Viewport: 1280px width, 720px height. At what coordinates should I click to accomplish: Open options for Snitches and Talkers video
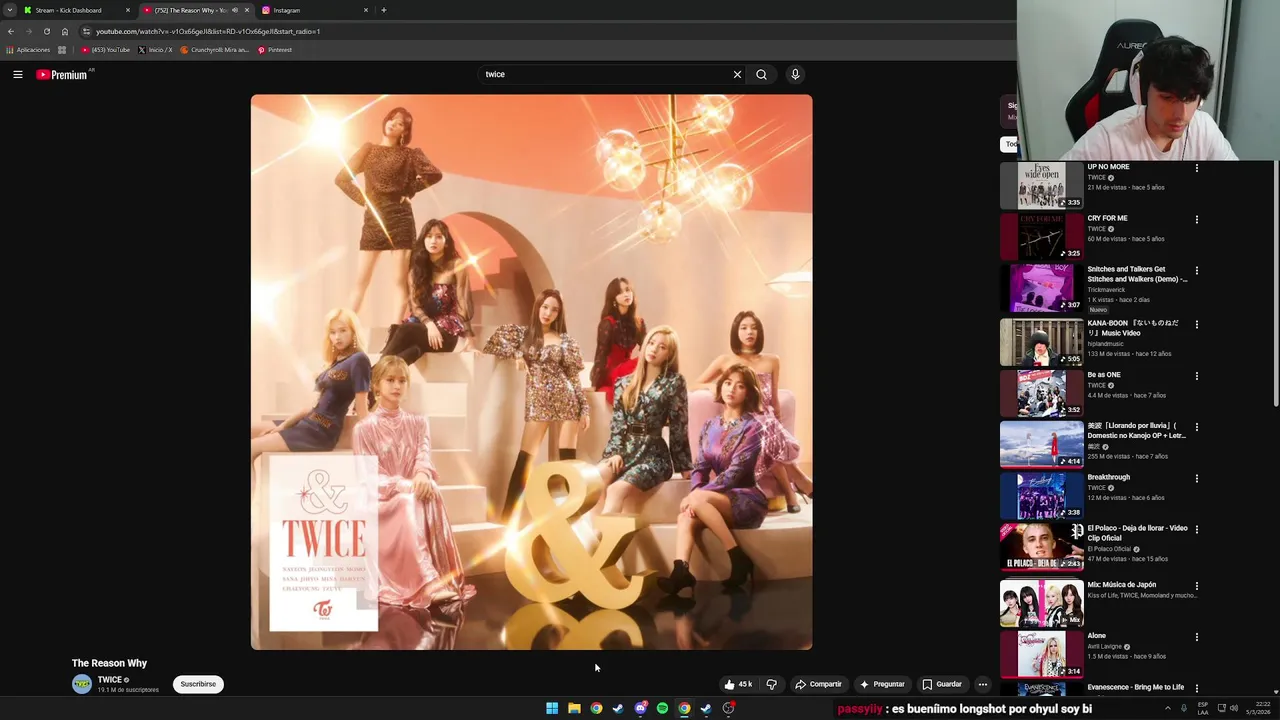(x=1196, y=270)
